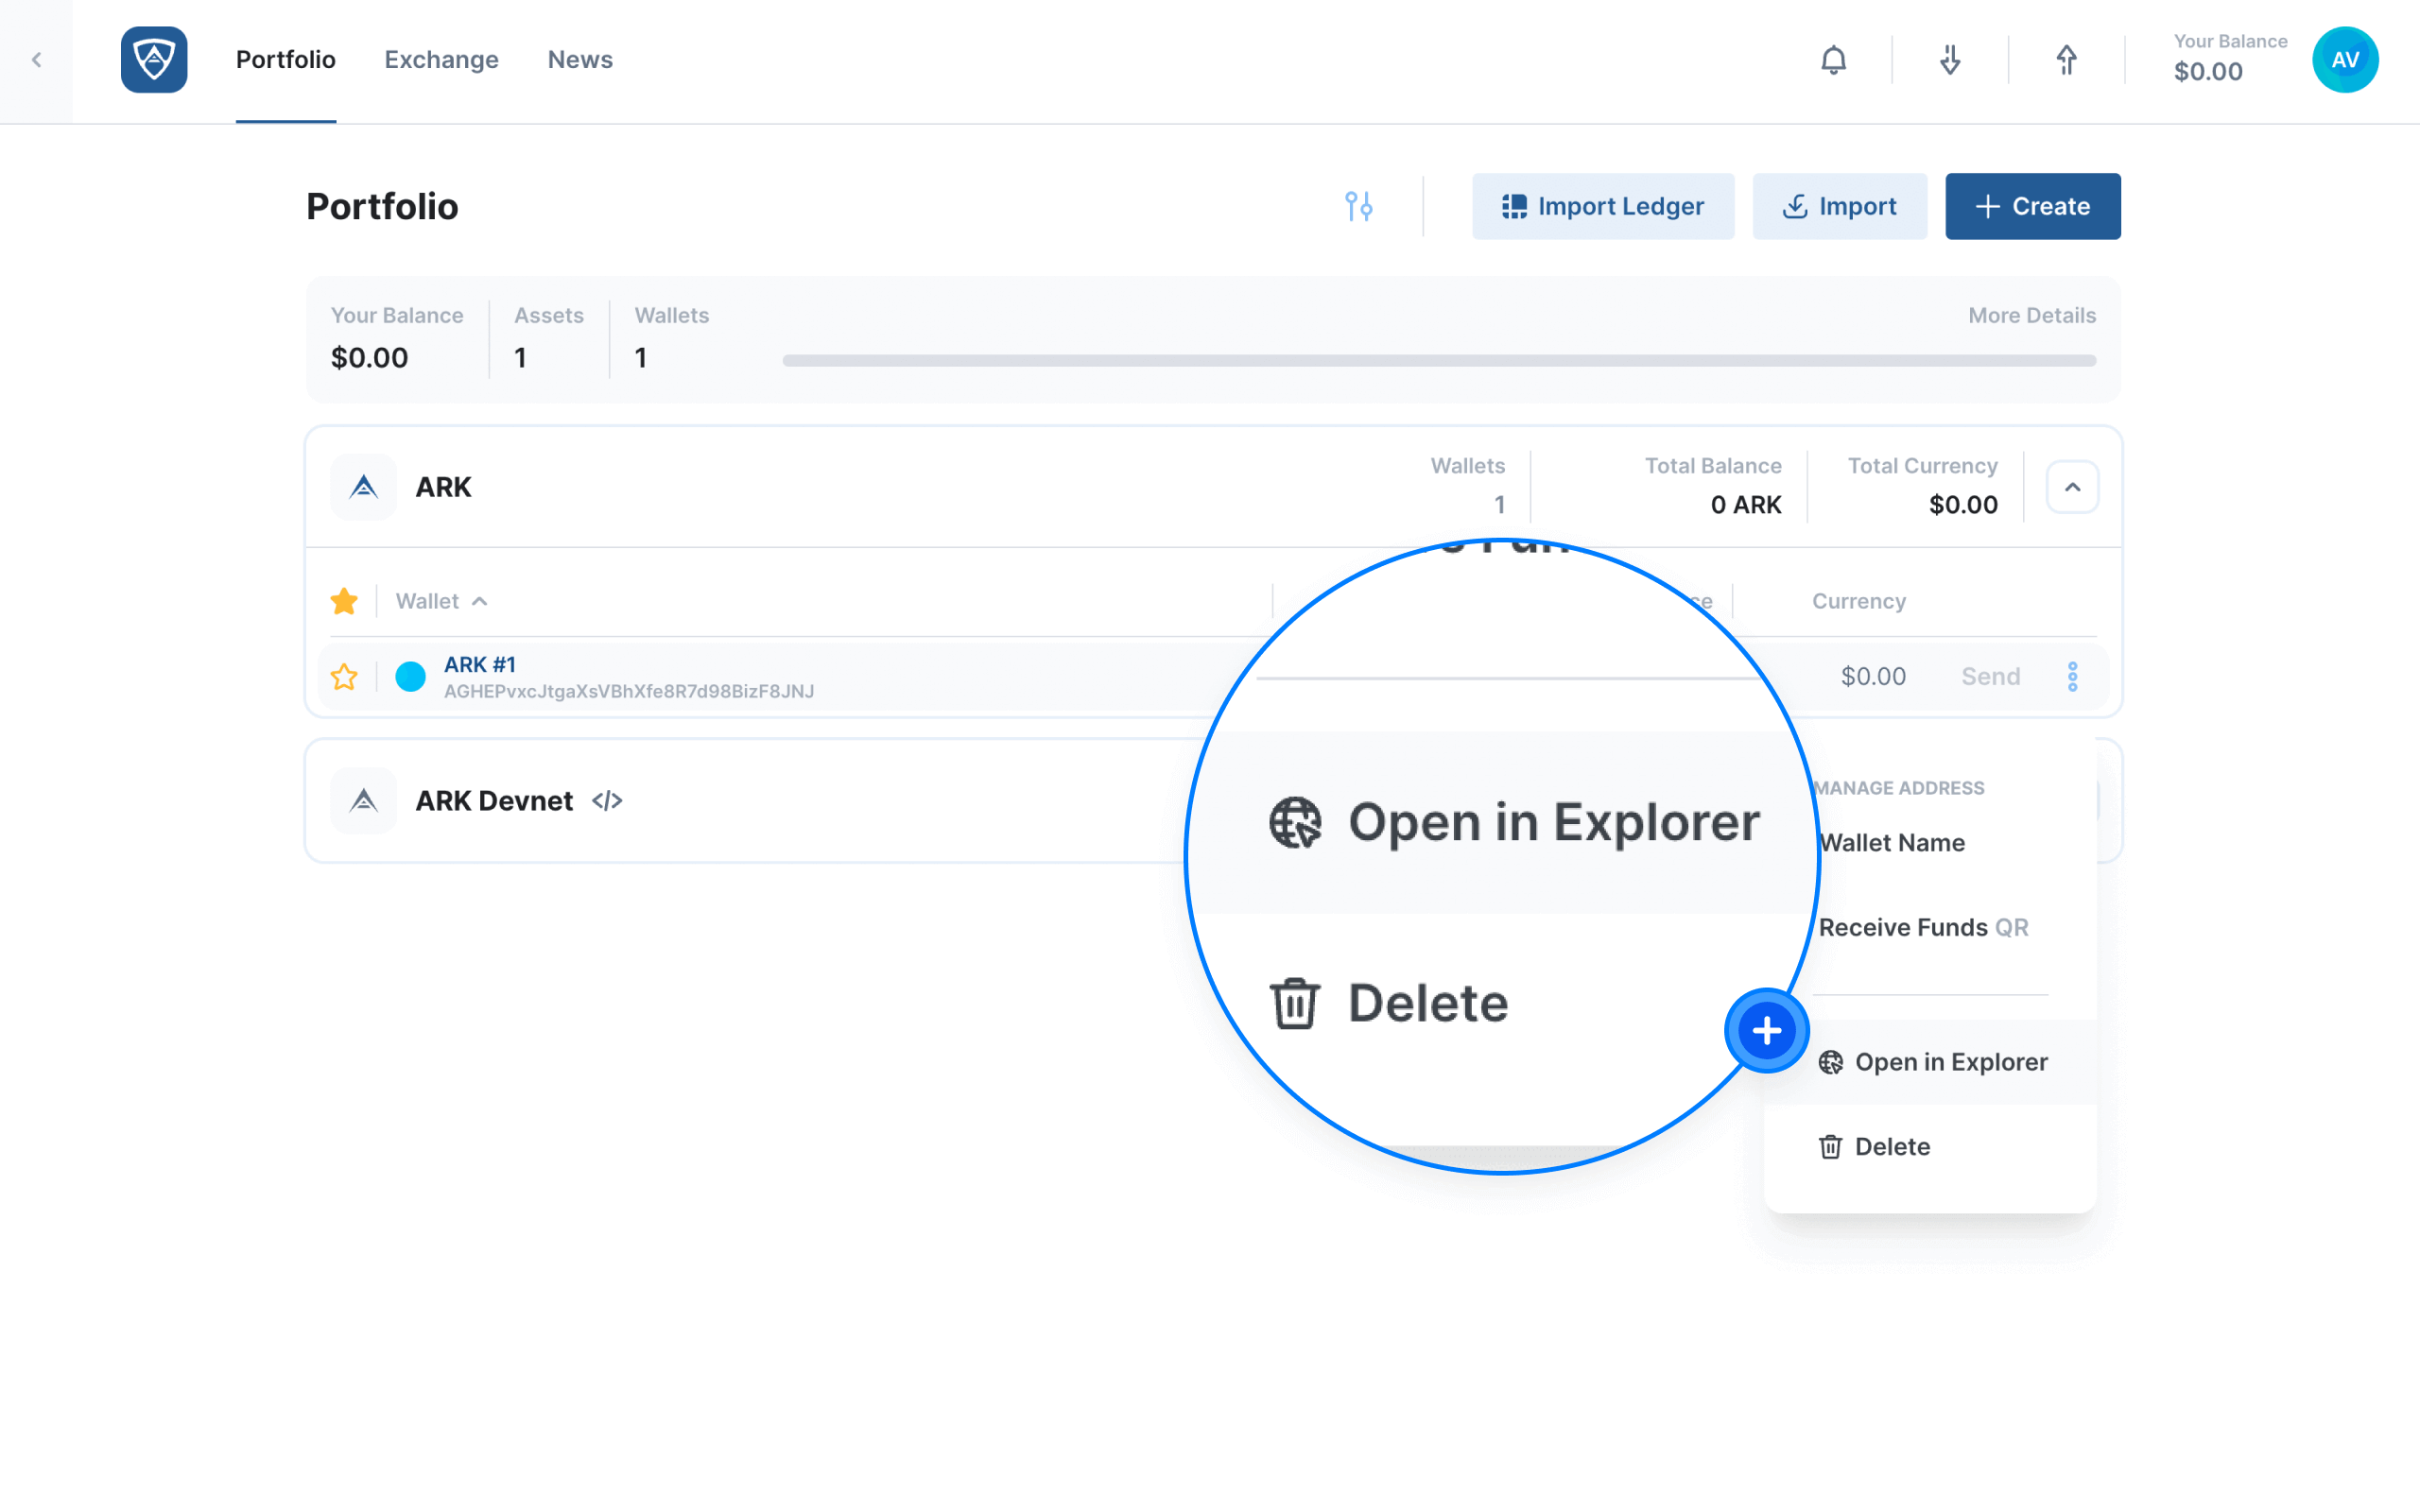Expand the ARK Devnet section
Image resolution: width=2420 pixels, height=1512 pixels.
2073,801
